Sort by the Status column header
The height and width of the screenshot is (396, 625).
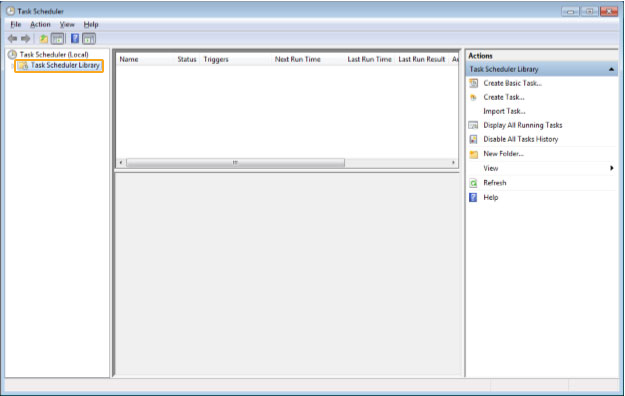[187, 59]
